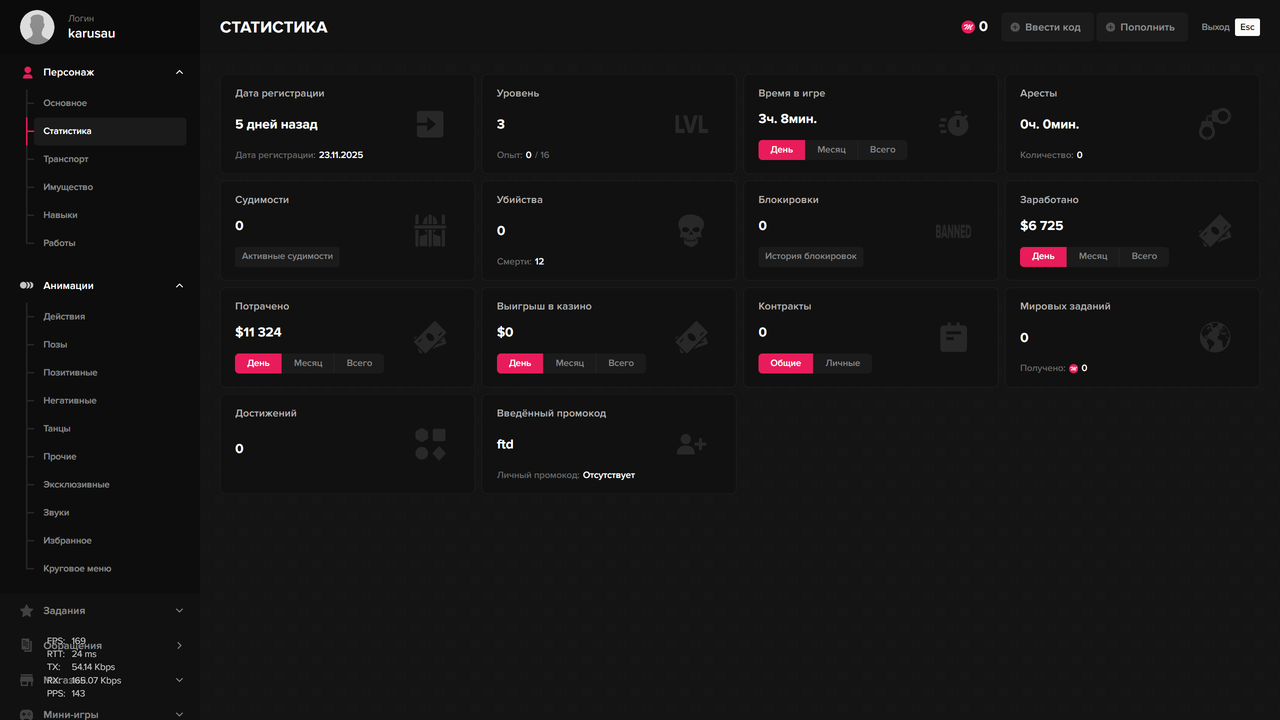
Task: Click the Пополнить button
Action: point(1142,27)
